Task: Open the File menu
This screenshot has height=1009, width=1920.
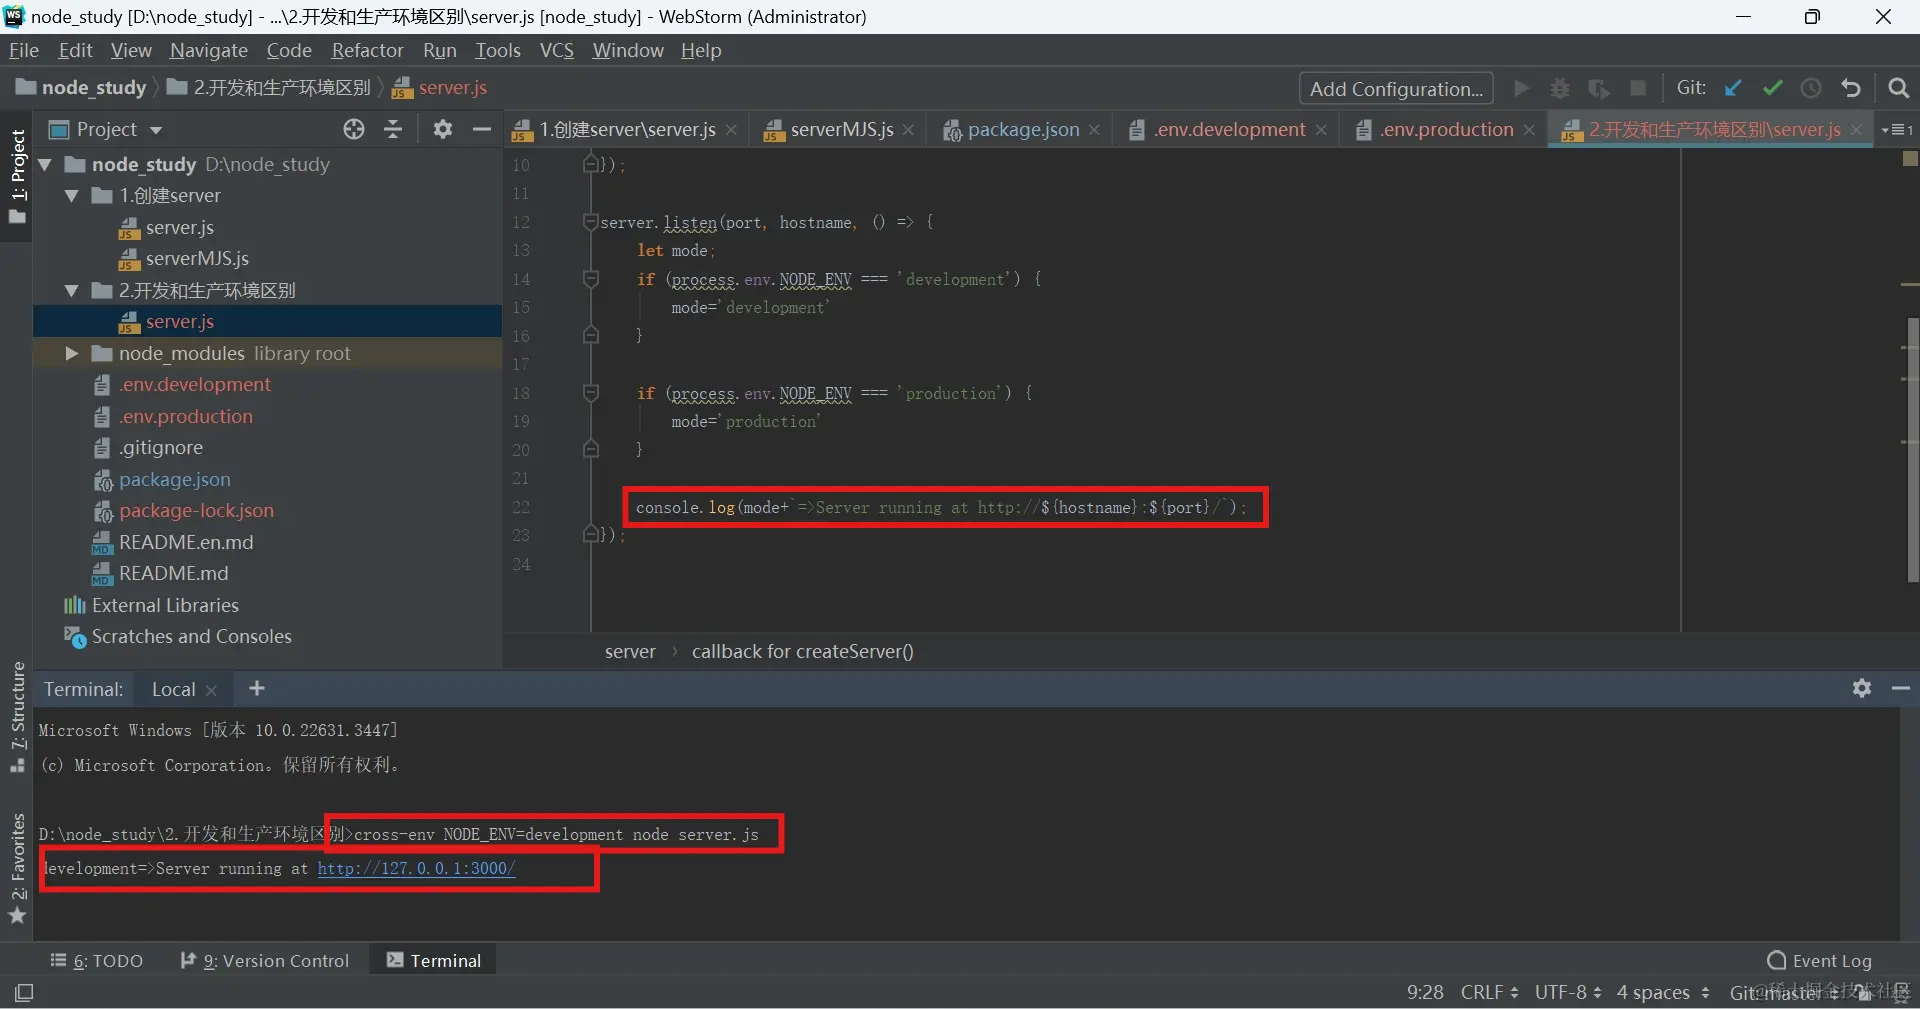Action: [x=24, y=50]
